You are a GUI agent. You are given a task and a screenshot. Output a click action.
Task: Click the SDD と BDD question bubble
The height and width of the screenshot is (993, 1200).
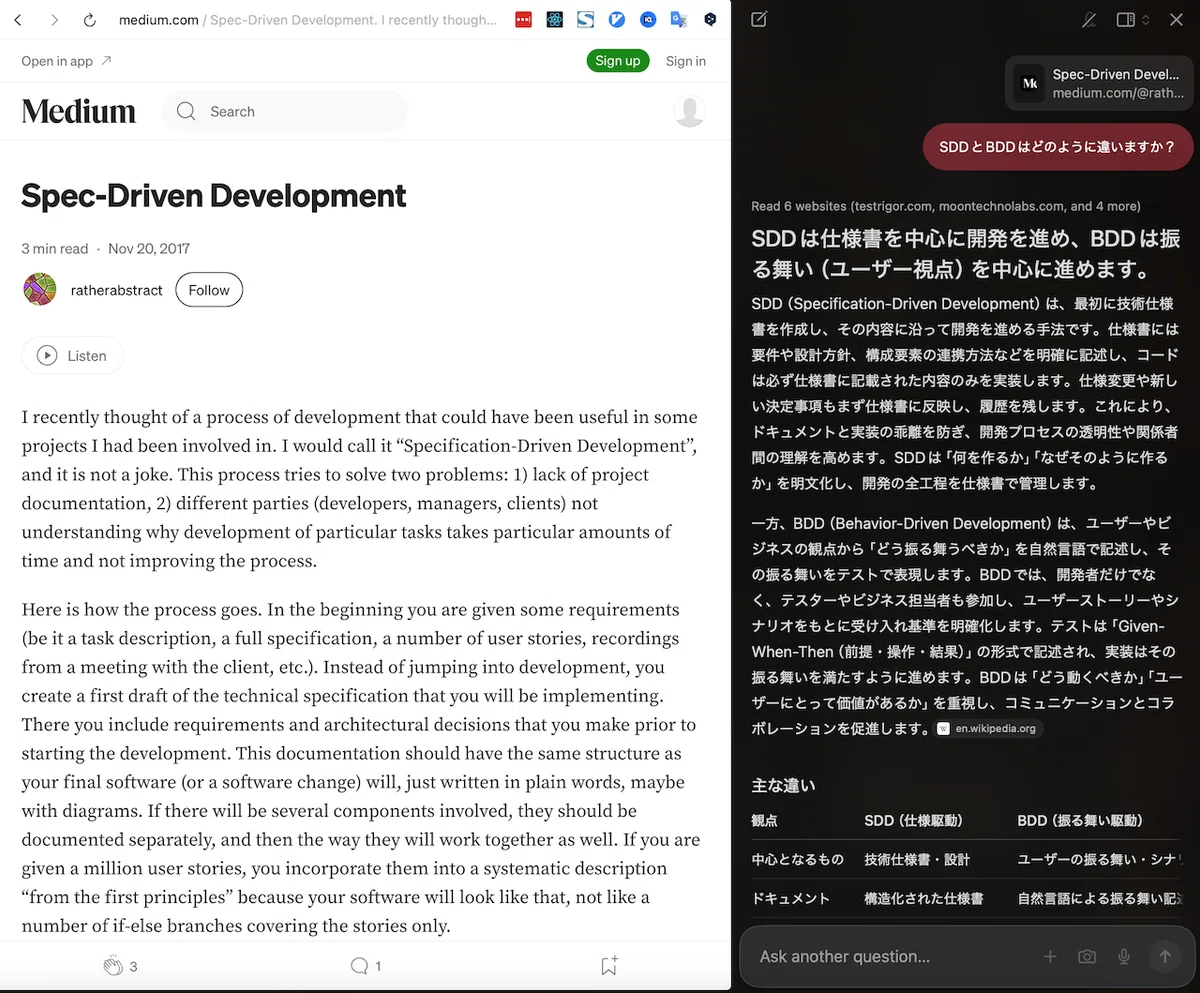[1058, 147]
